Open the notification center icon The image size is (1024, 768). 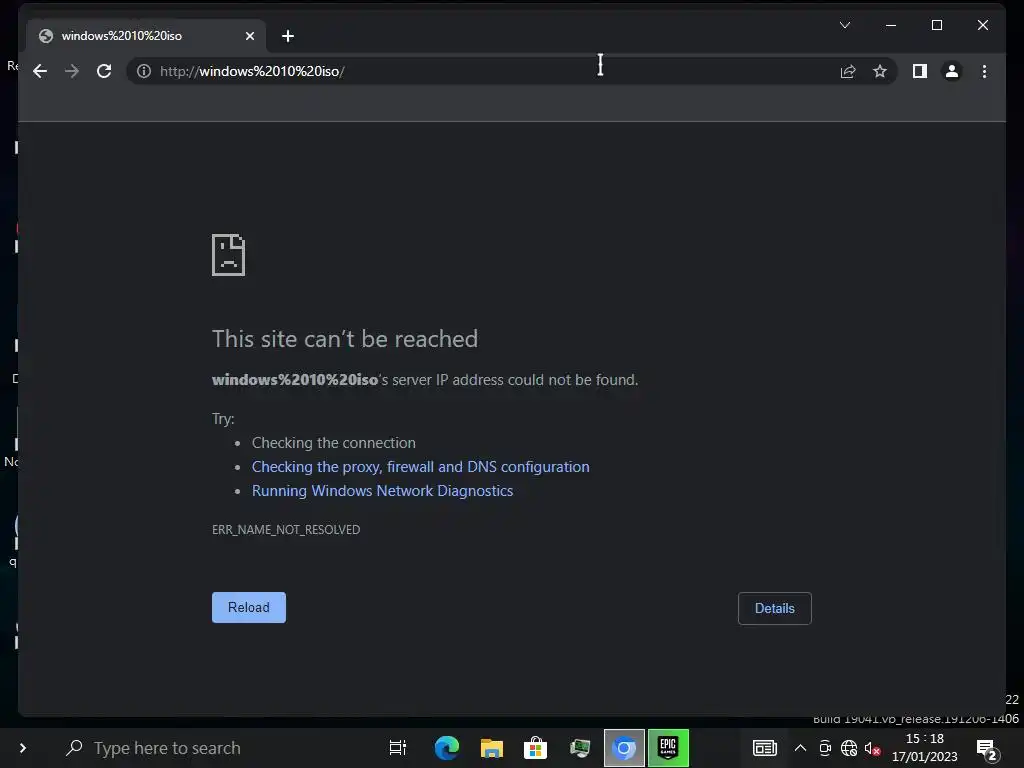(x=987, y=749)
